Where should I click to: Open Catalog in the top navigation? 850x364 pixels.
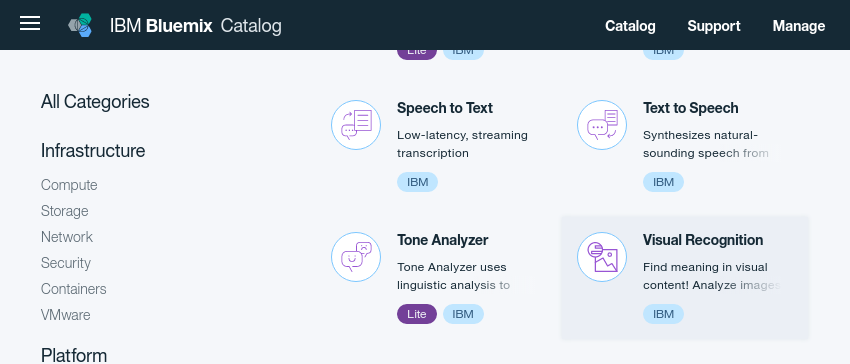630,26
